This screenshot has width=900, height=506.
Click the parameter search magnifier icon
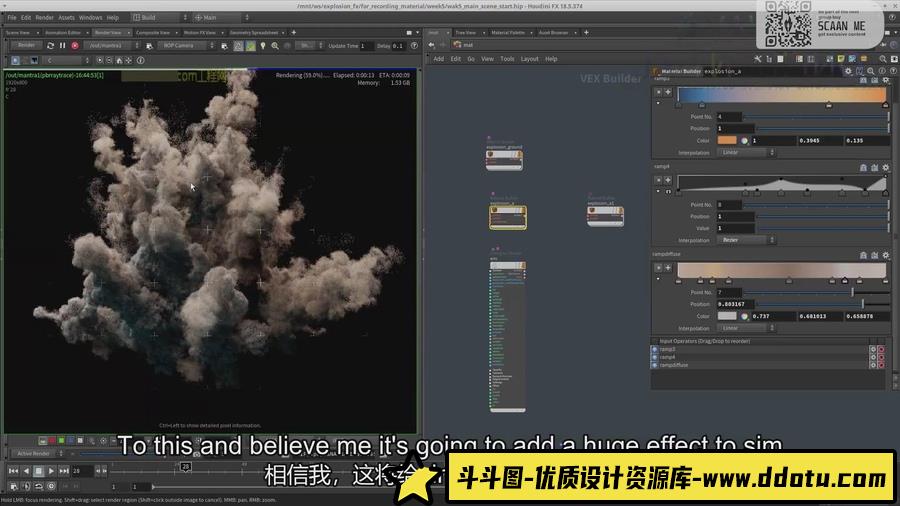coord(871,71)
